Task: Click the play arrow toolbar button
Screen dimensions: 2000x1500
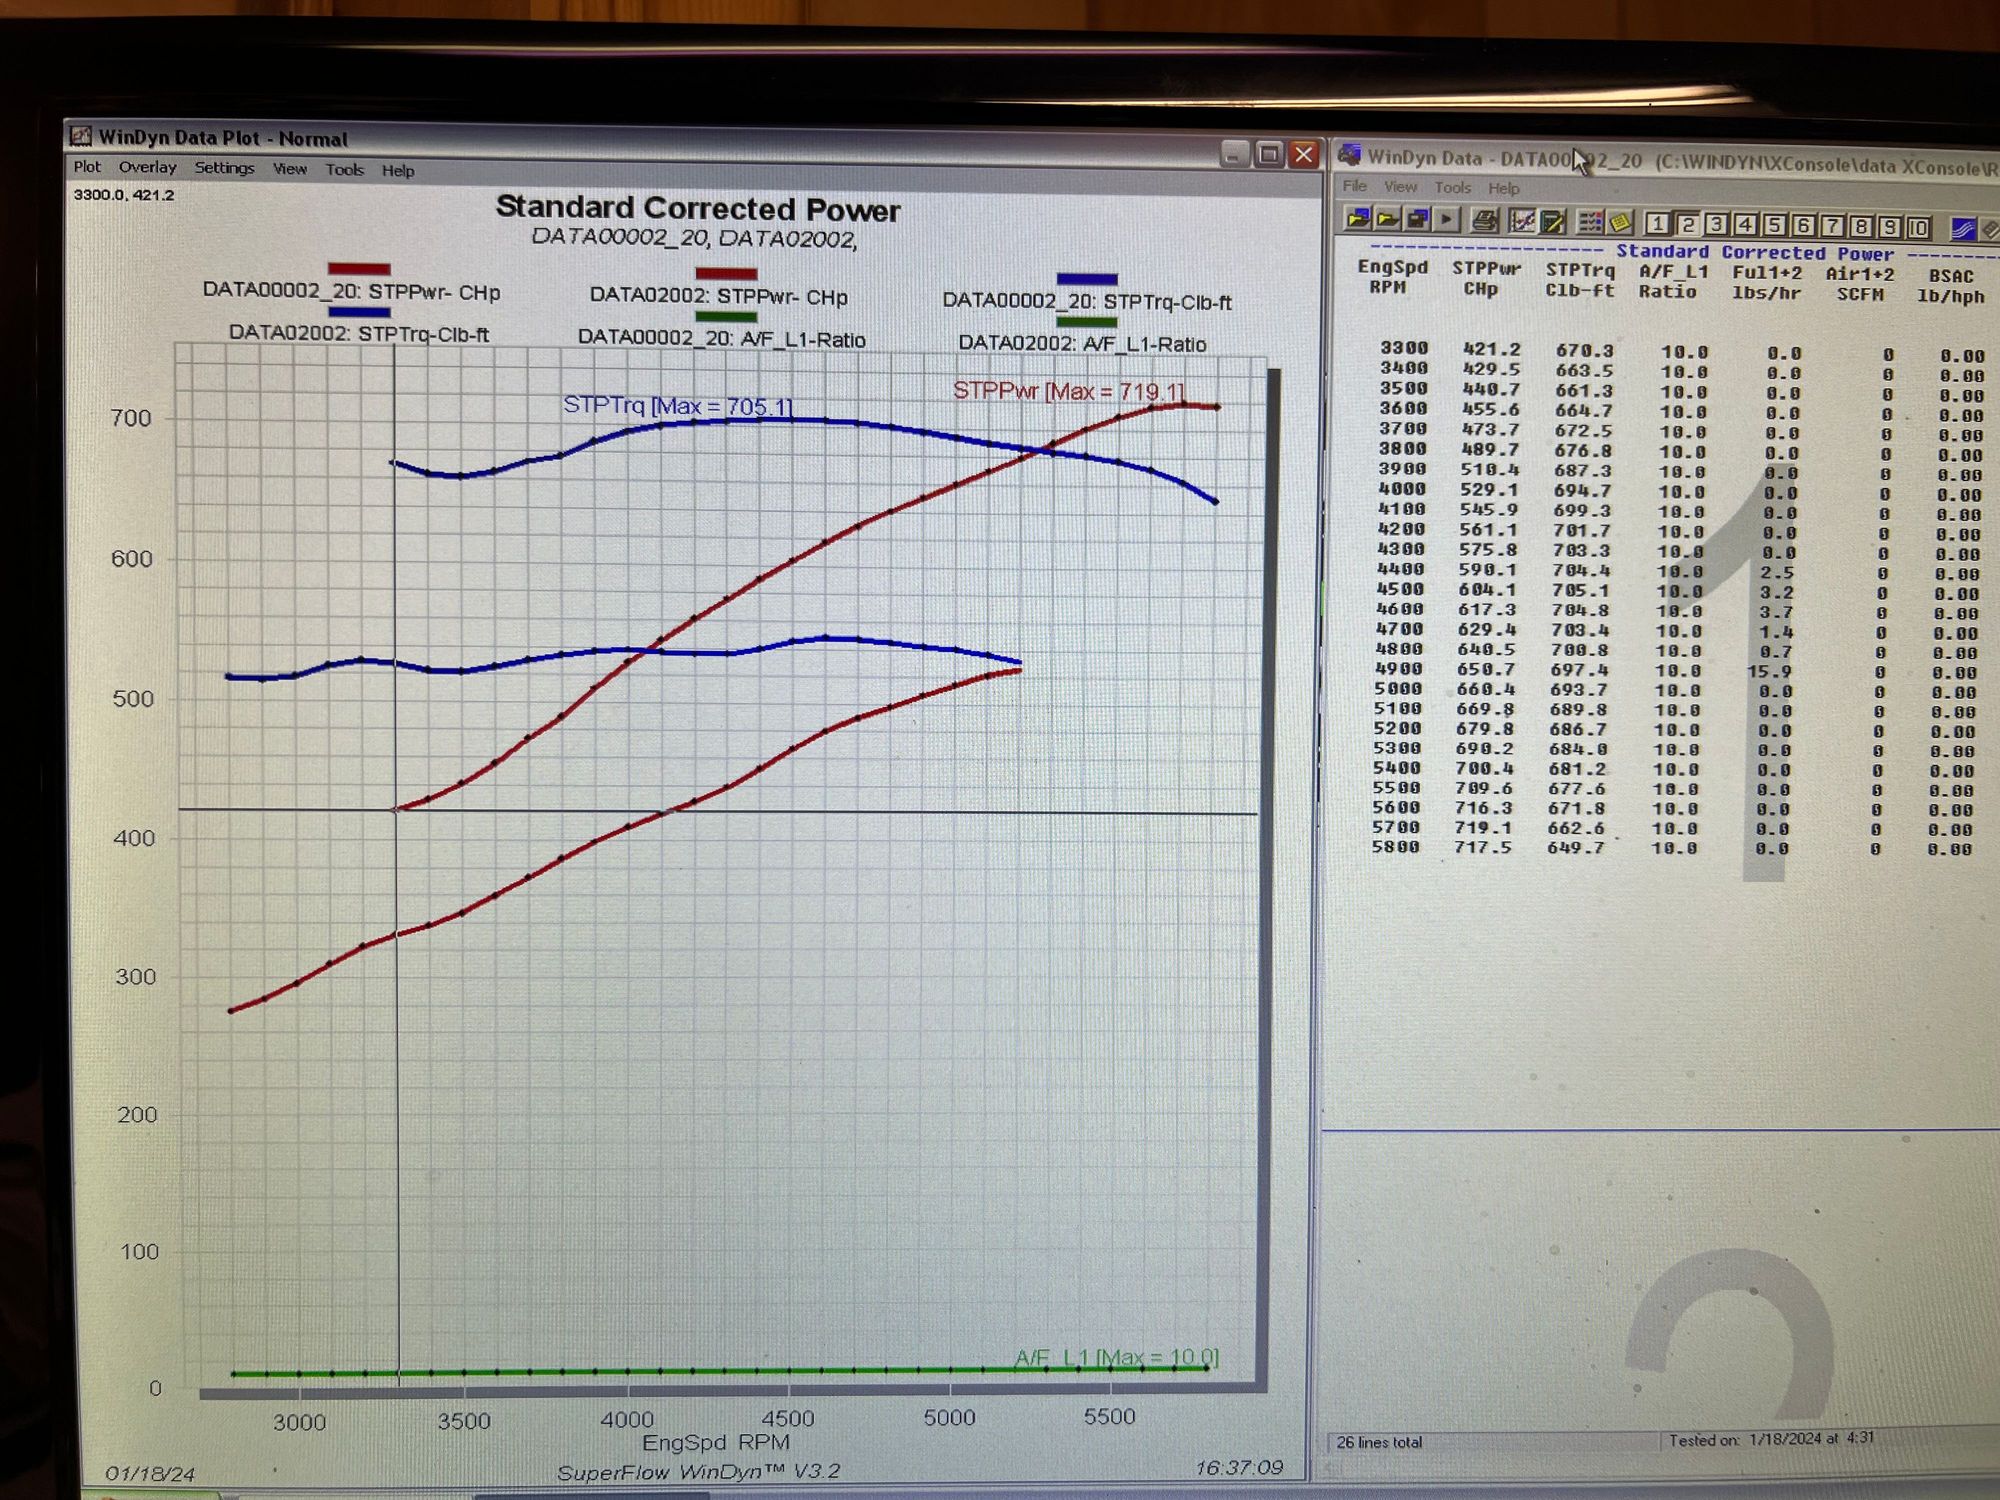Action: [1447, 219]
